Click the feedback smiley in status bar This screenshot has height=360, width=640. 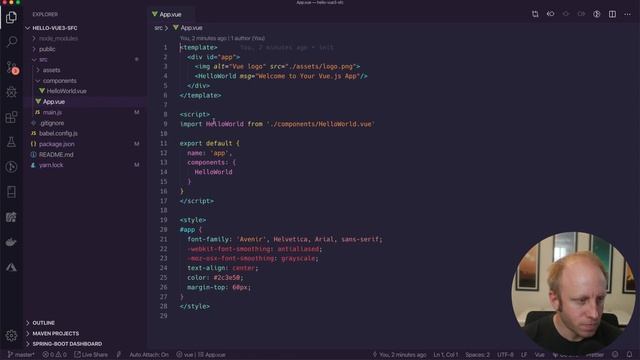coord(615,354)
